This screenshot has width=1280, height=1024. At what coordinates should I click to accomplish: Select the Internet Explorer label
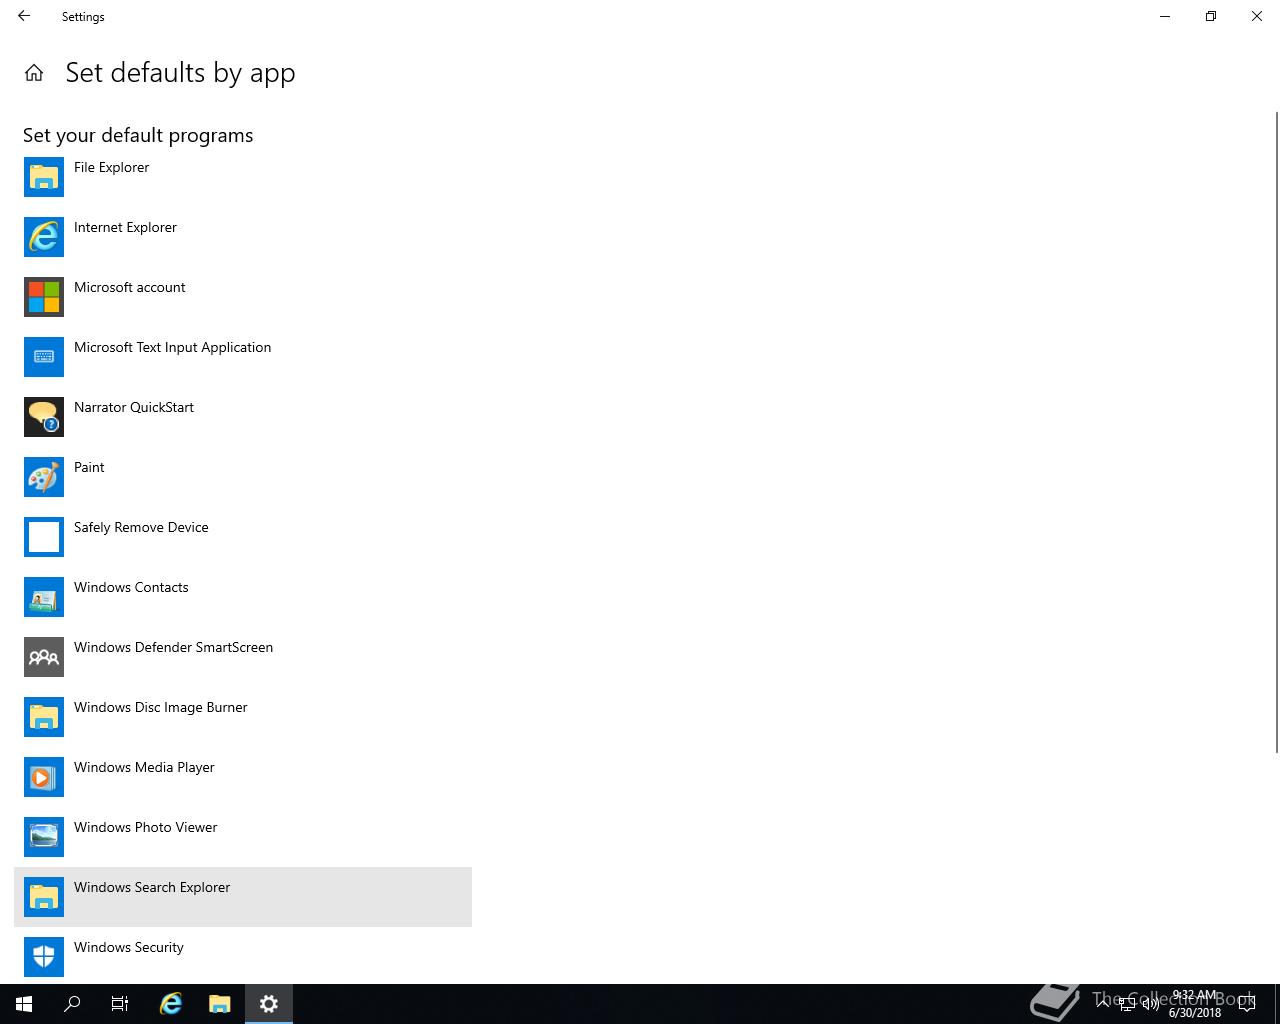tap(125, 227)
